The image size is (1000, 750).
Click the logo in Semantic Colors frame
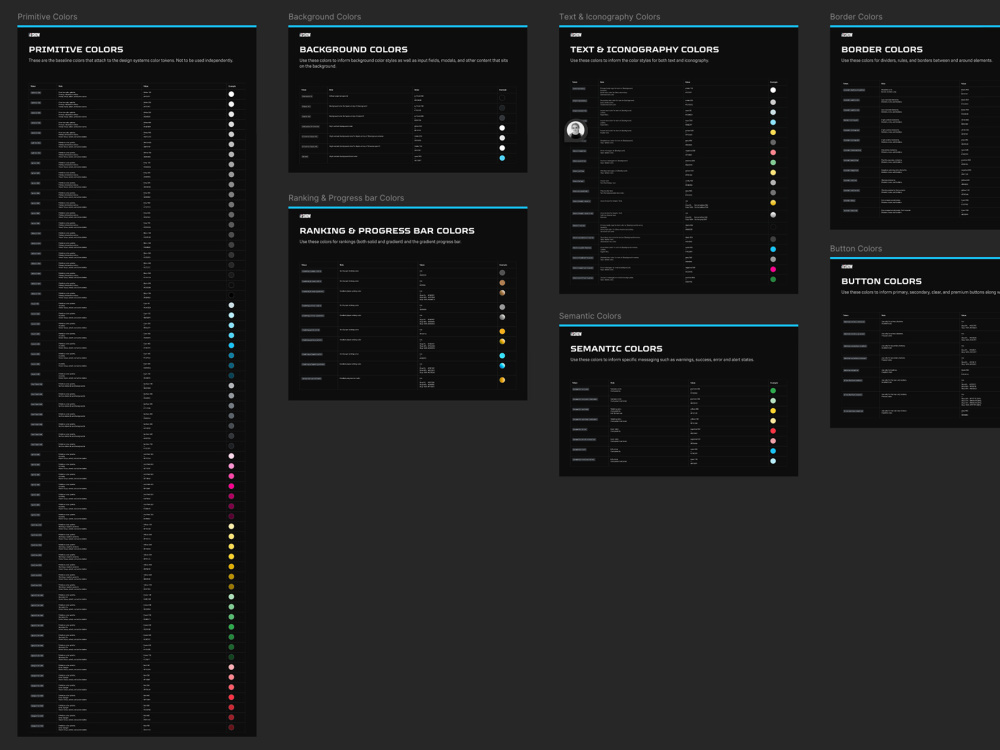pyautogui.click(x=576, y=334)
